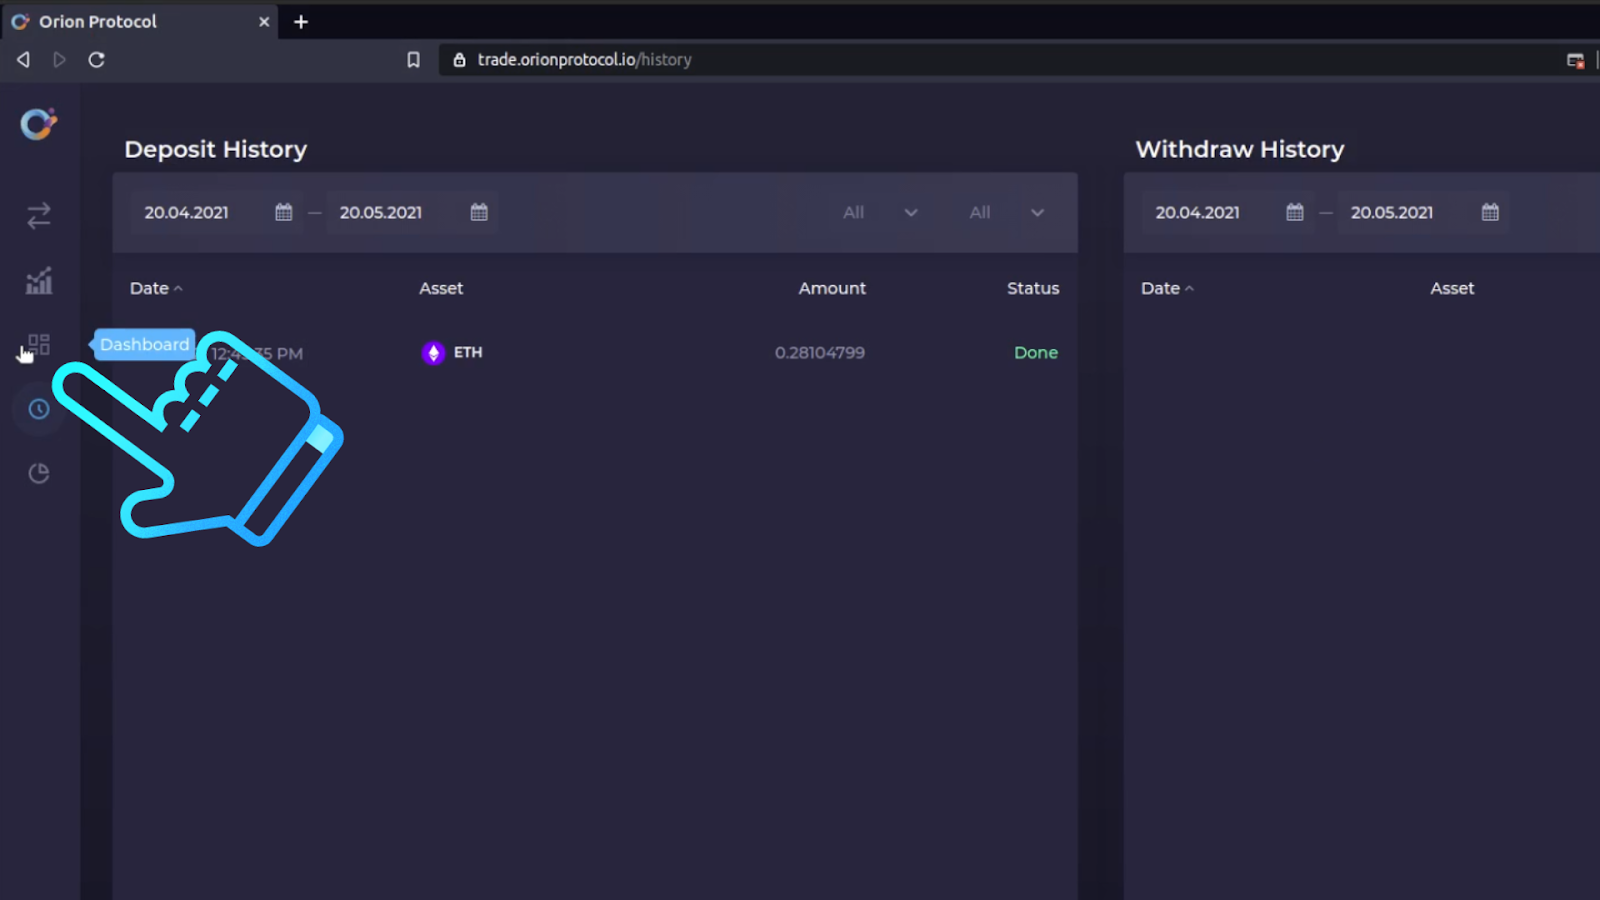Expand the second All filter dropdown
Viewport: 1600px width, 900px height.
click(1007, 212)
